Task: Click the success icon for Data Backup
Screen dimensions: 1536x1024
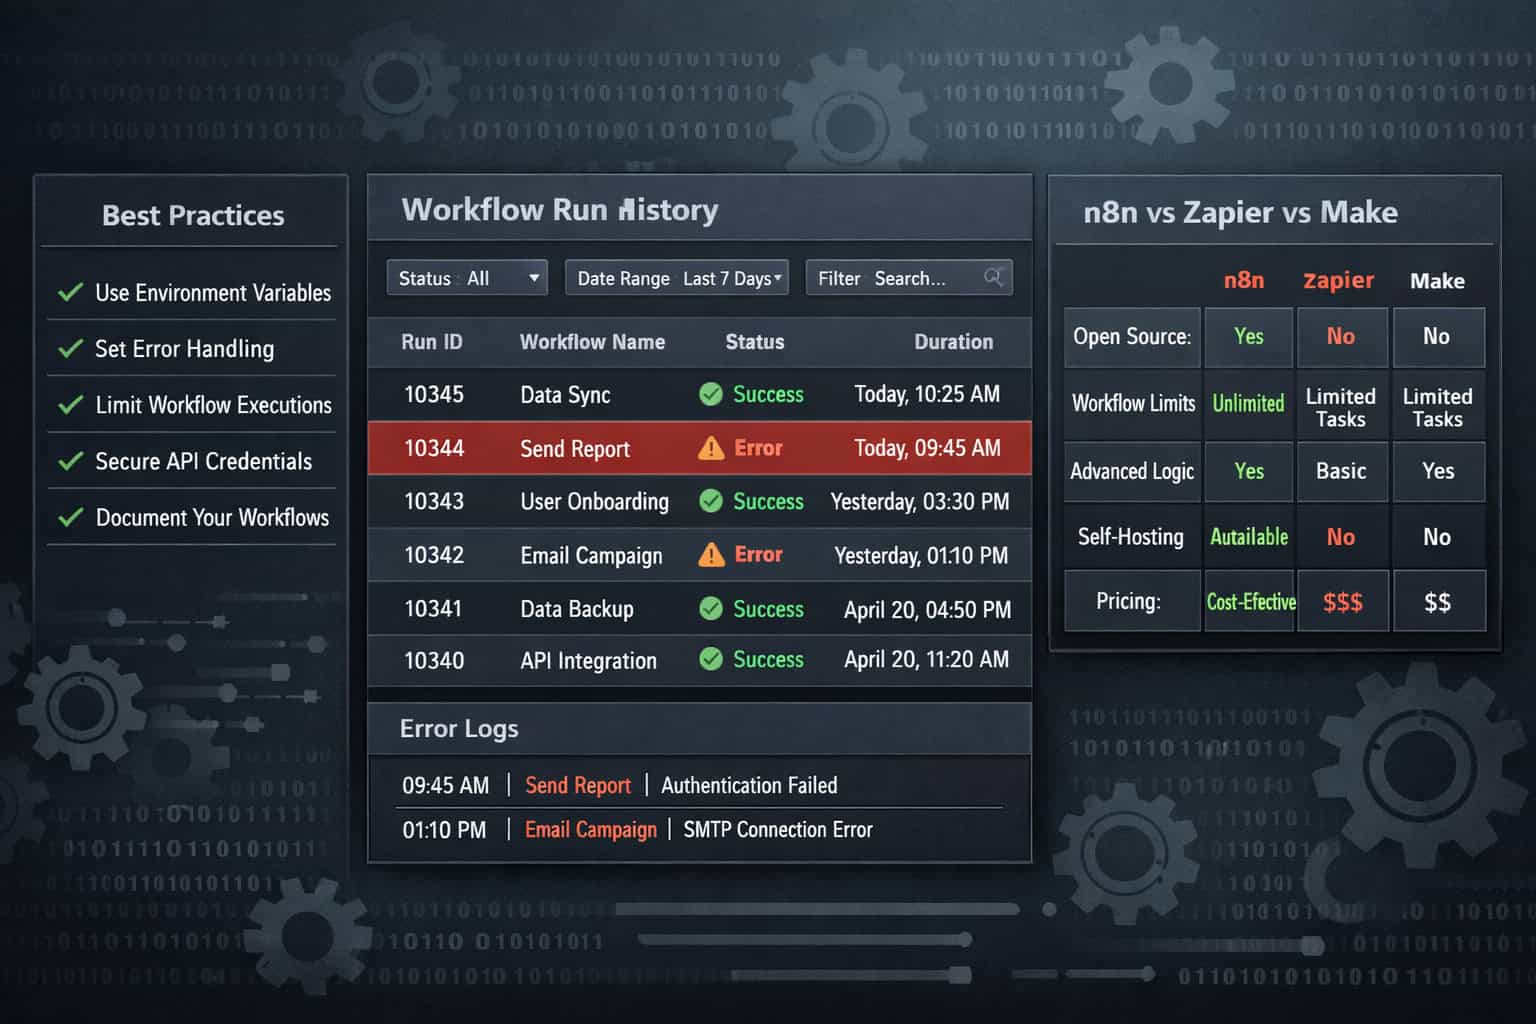Action: 711,608
